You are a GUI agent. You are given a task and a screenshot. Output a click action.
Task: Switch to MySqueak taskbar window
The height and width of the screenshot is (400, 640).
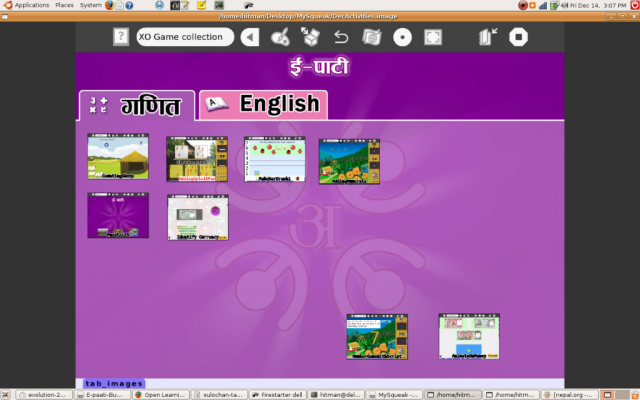pos(395,394)
